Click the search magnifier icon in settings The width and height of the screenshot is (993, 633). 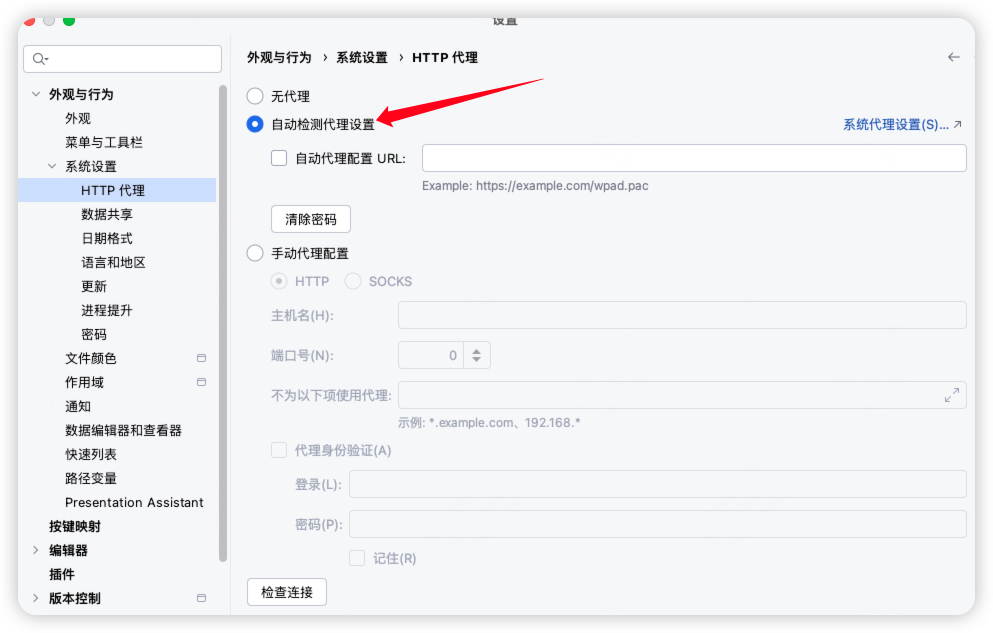pyautogui.click(x=39, y=59)
